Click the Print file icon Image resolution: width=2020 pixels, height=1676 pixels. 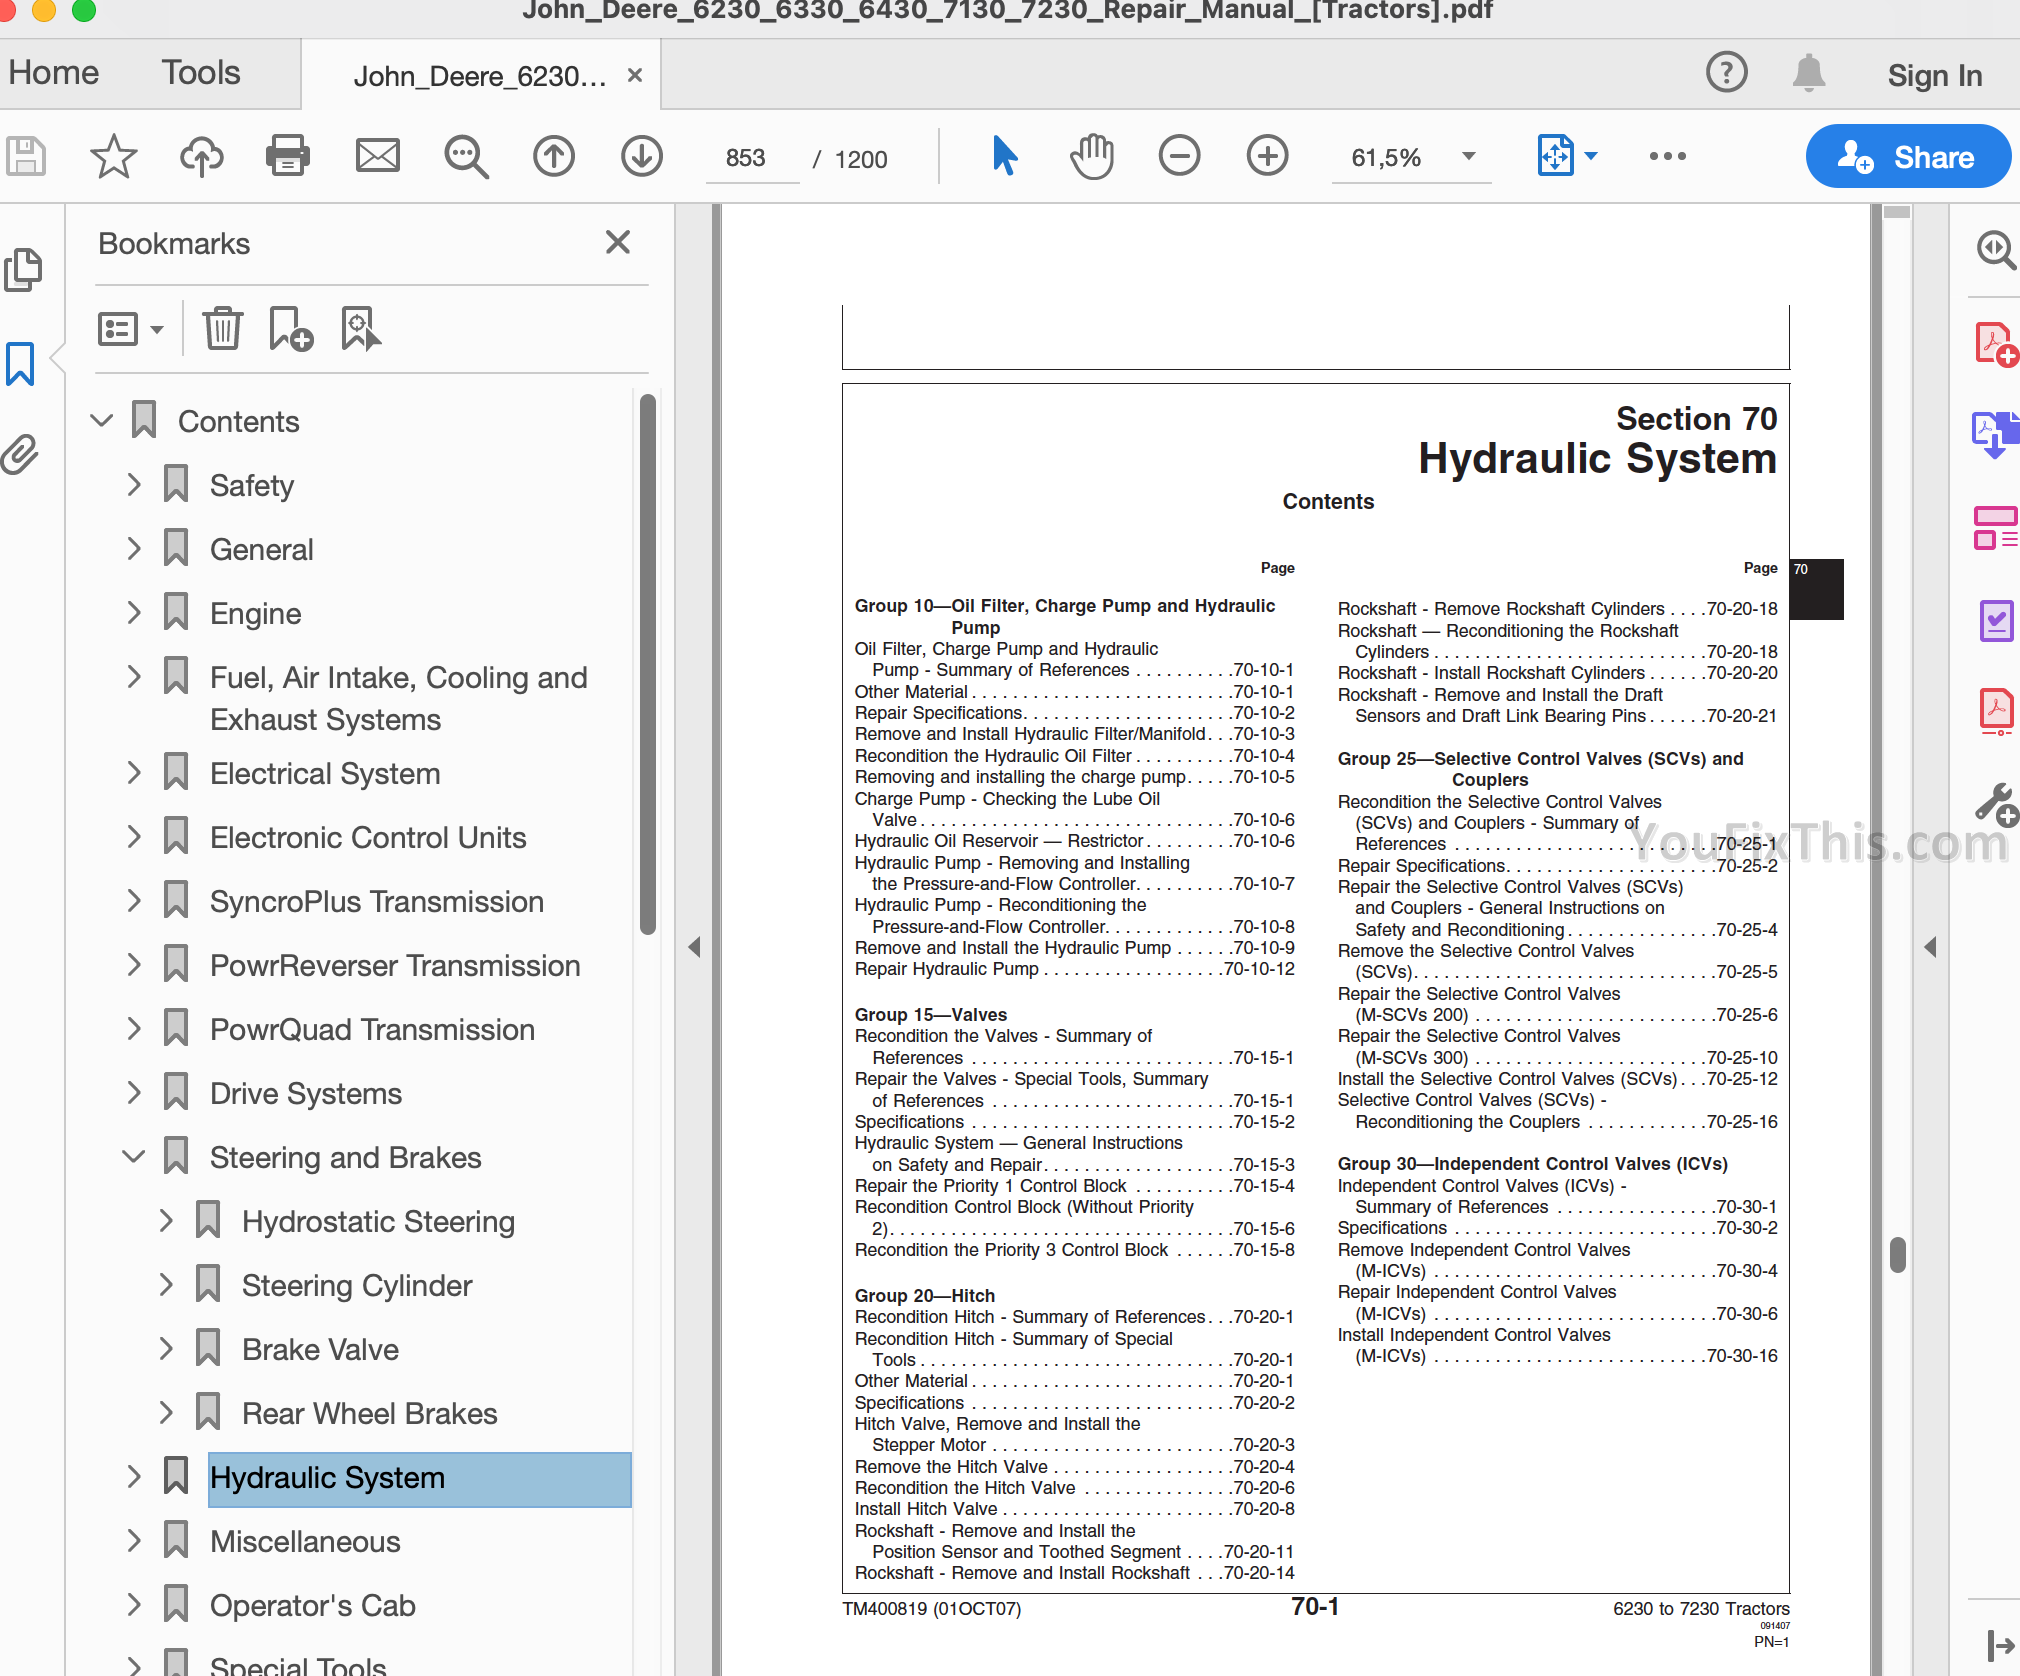click(x=288, y=156)
